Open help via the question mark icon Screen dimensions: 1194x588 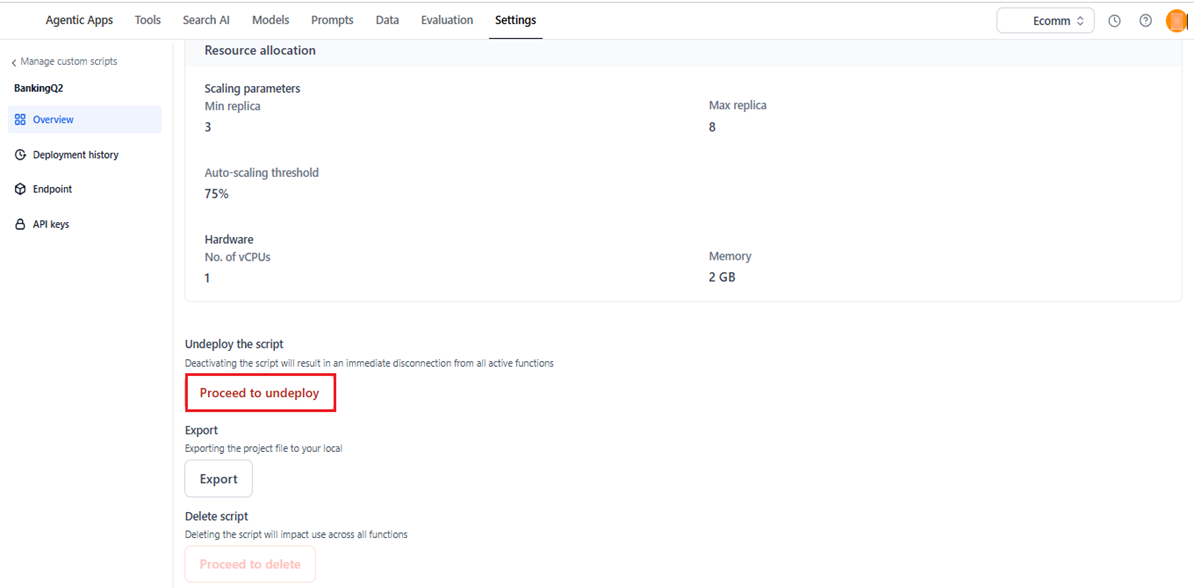pos(1145,20)
